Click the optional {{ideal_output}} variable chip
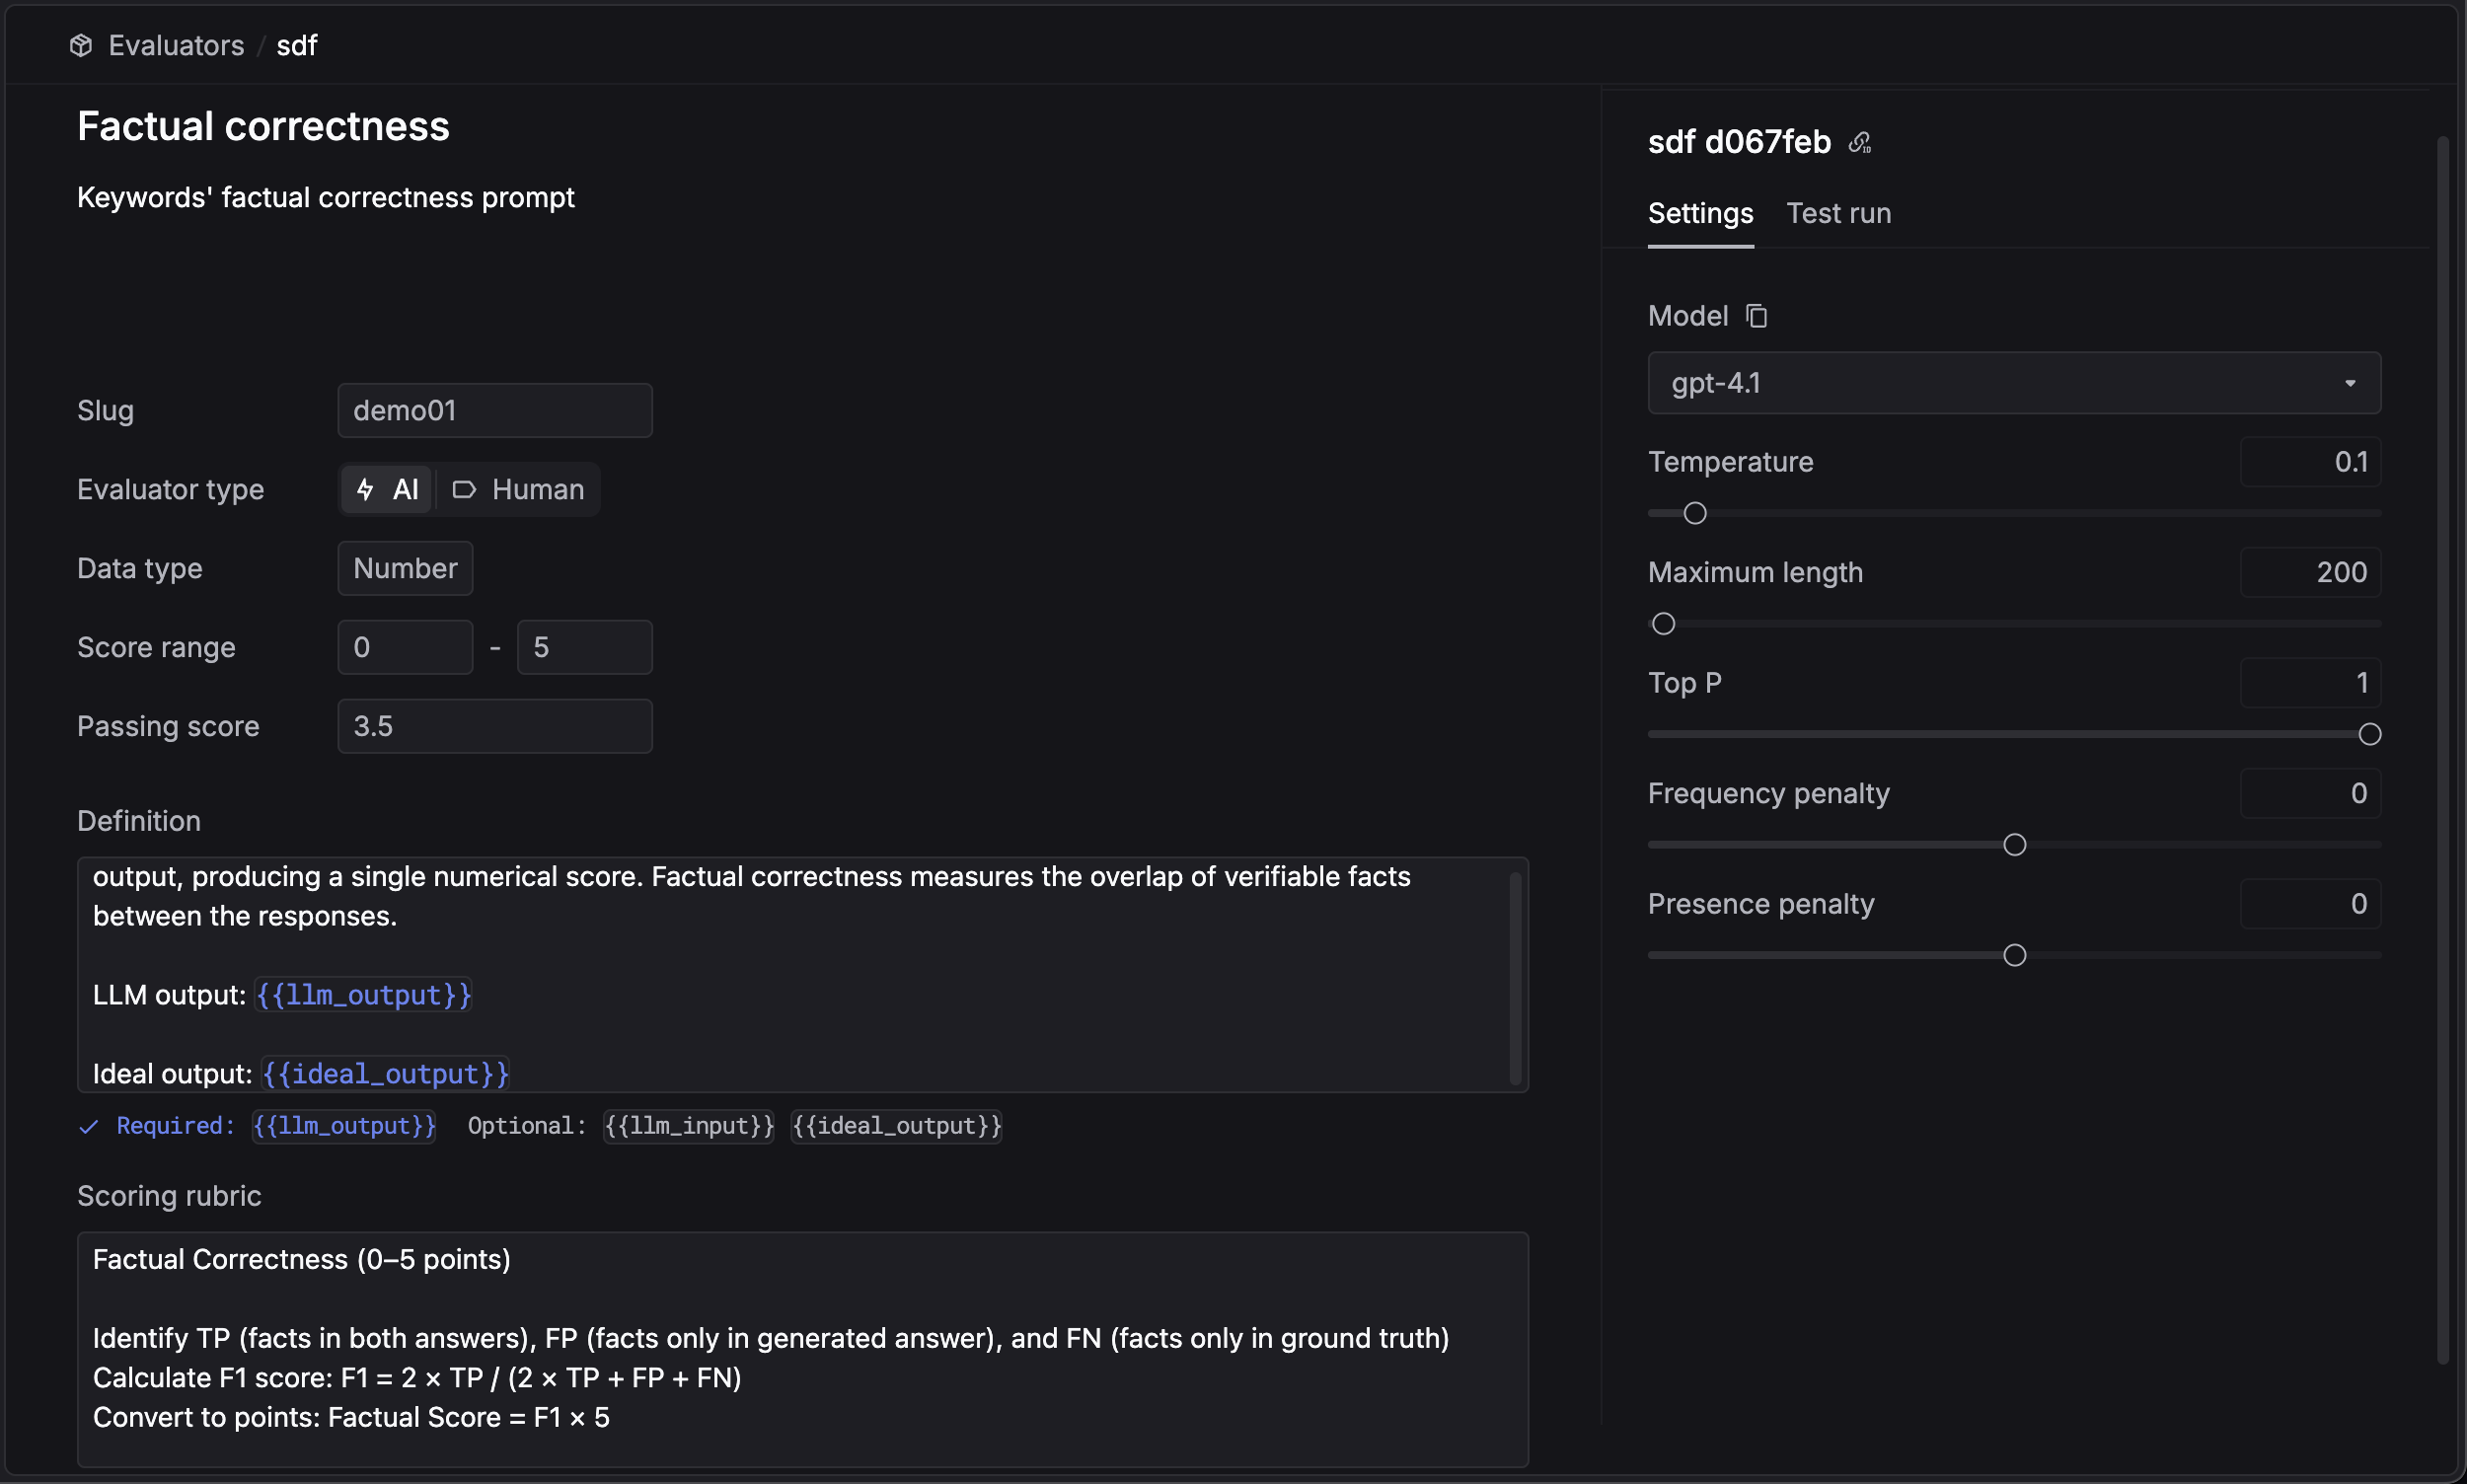The height and width of the screenshot is (1484, 2467). tap(896, 1126)
